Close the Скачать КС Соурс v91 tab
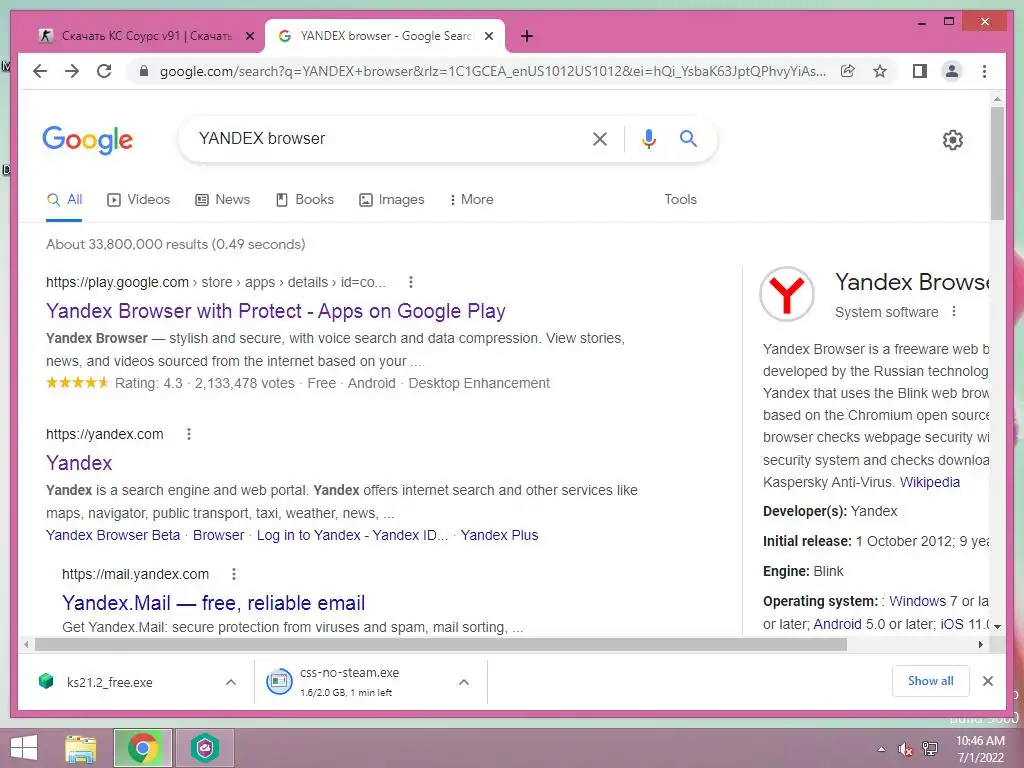 249,37
